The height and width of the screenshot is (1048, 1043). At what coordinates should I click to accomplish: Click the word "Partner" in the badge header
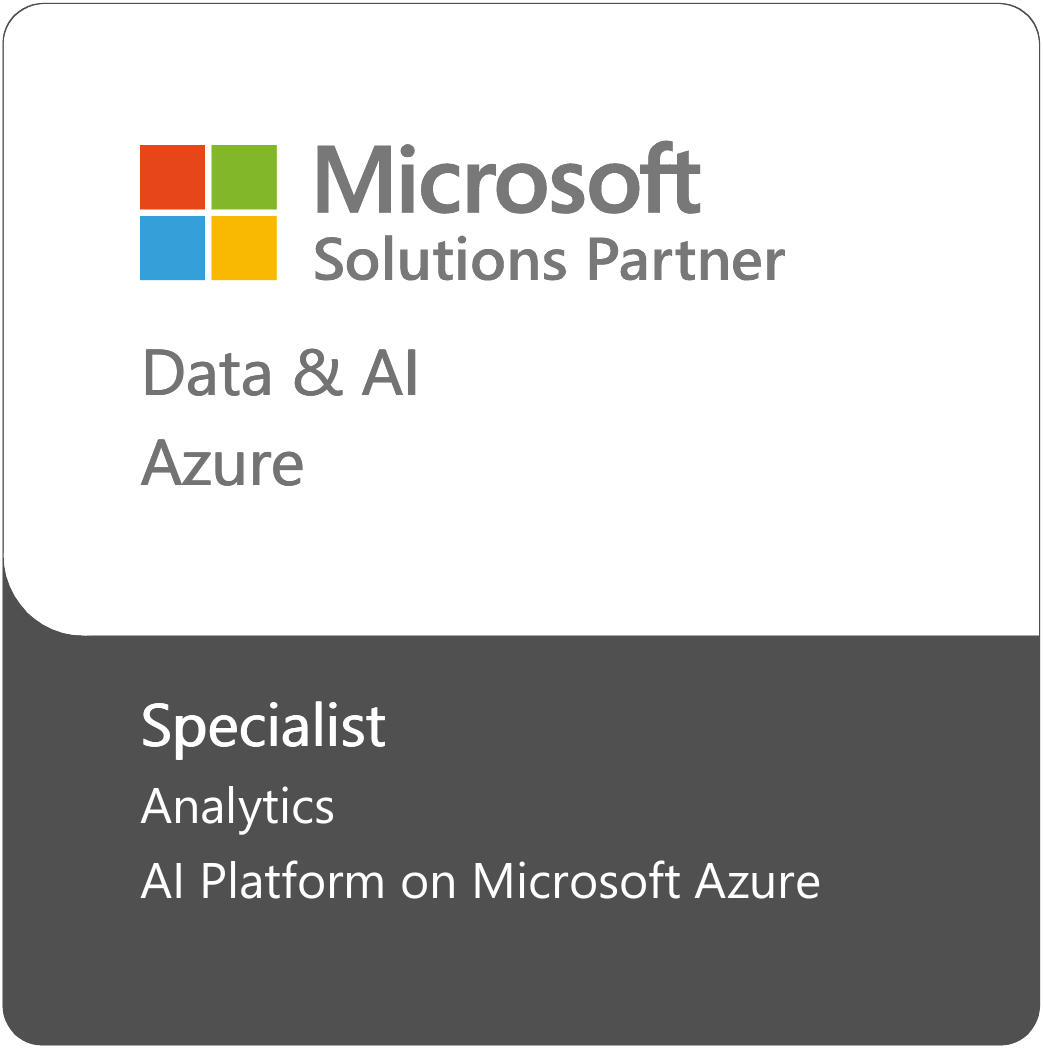coord(685,259)
